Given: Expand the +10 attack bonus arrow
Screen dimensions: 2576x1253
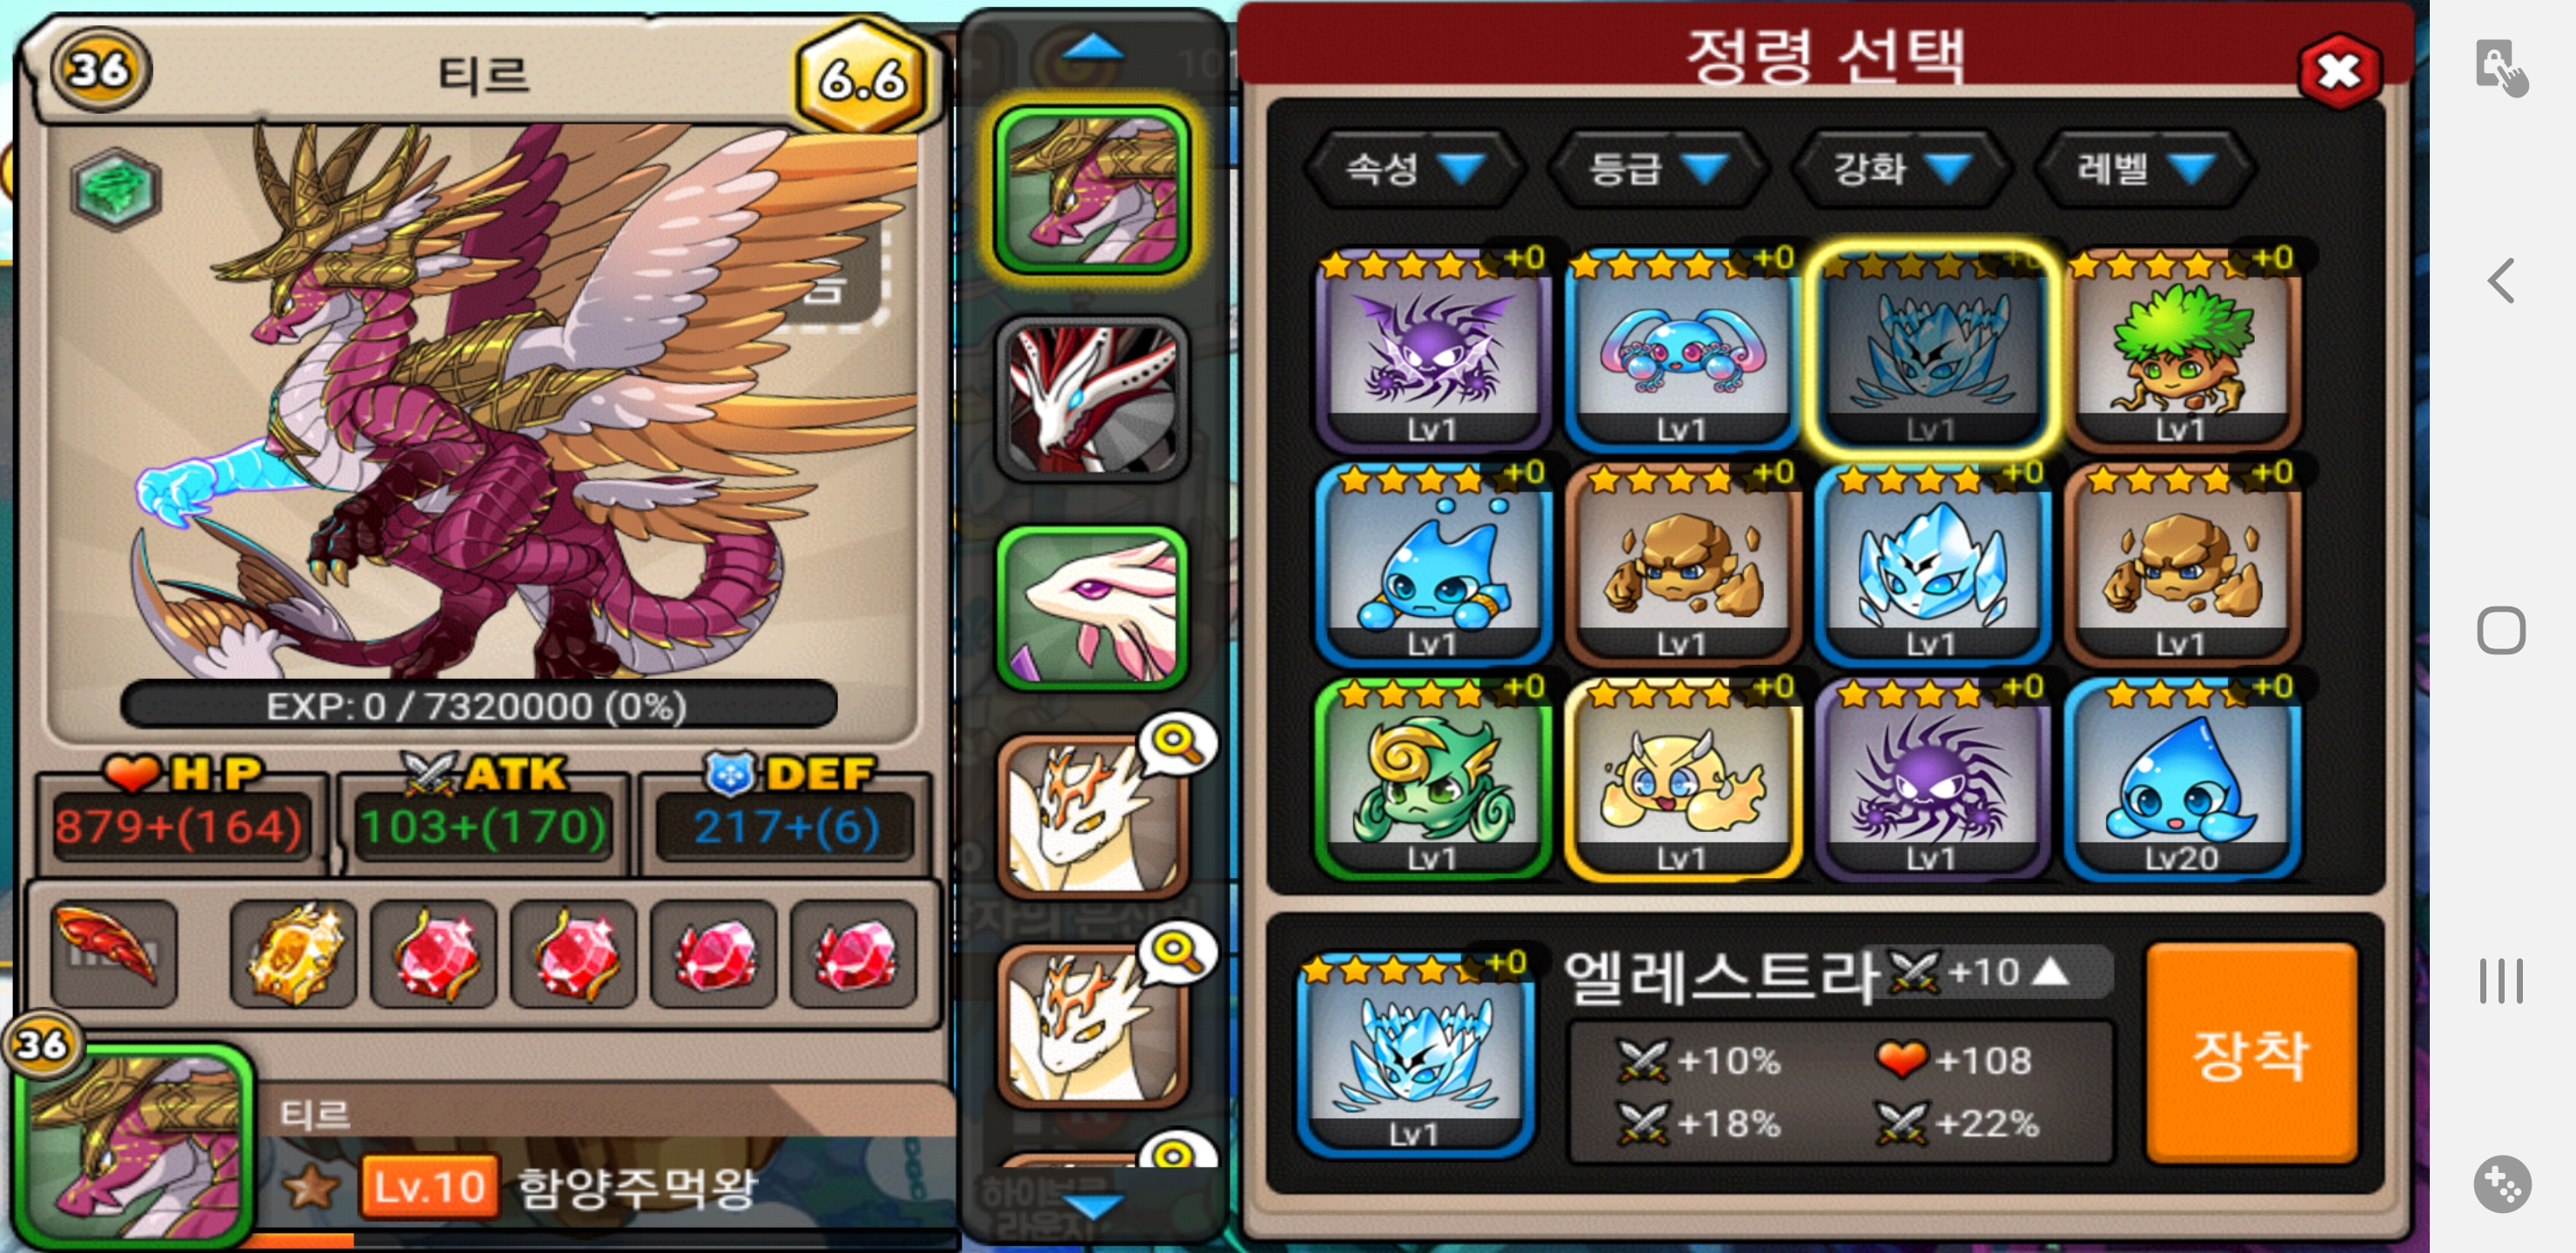Looking at the screenshot, I should [2051, 970].
